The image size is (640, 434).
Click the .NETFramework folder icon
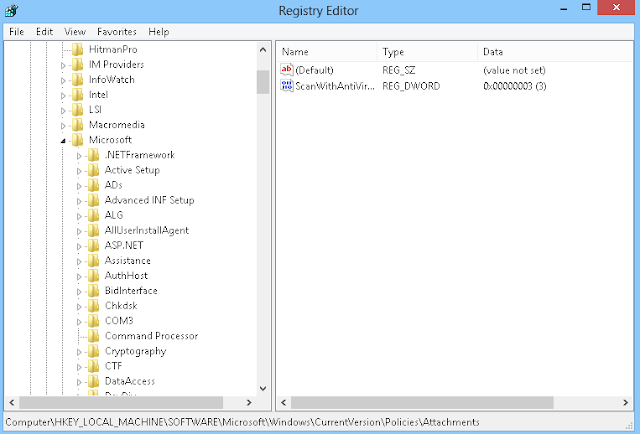click(x=93, y=155)
